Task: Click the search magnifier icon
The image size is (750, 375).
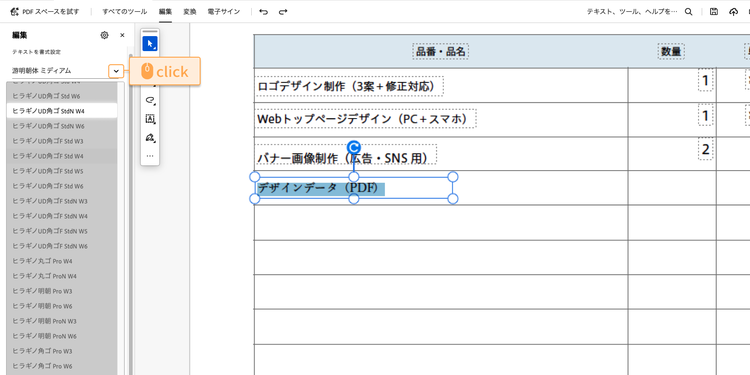Action: point(688,12)
